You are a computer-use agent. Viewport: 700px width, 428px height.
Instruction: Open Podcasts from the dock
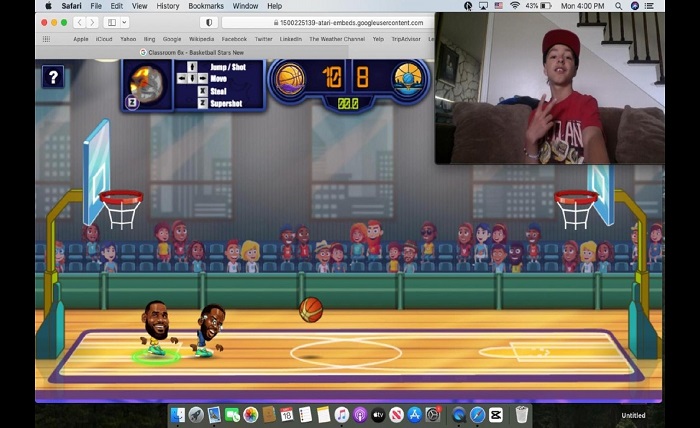[360, 415]
